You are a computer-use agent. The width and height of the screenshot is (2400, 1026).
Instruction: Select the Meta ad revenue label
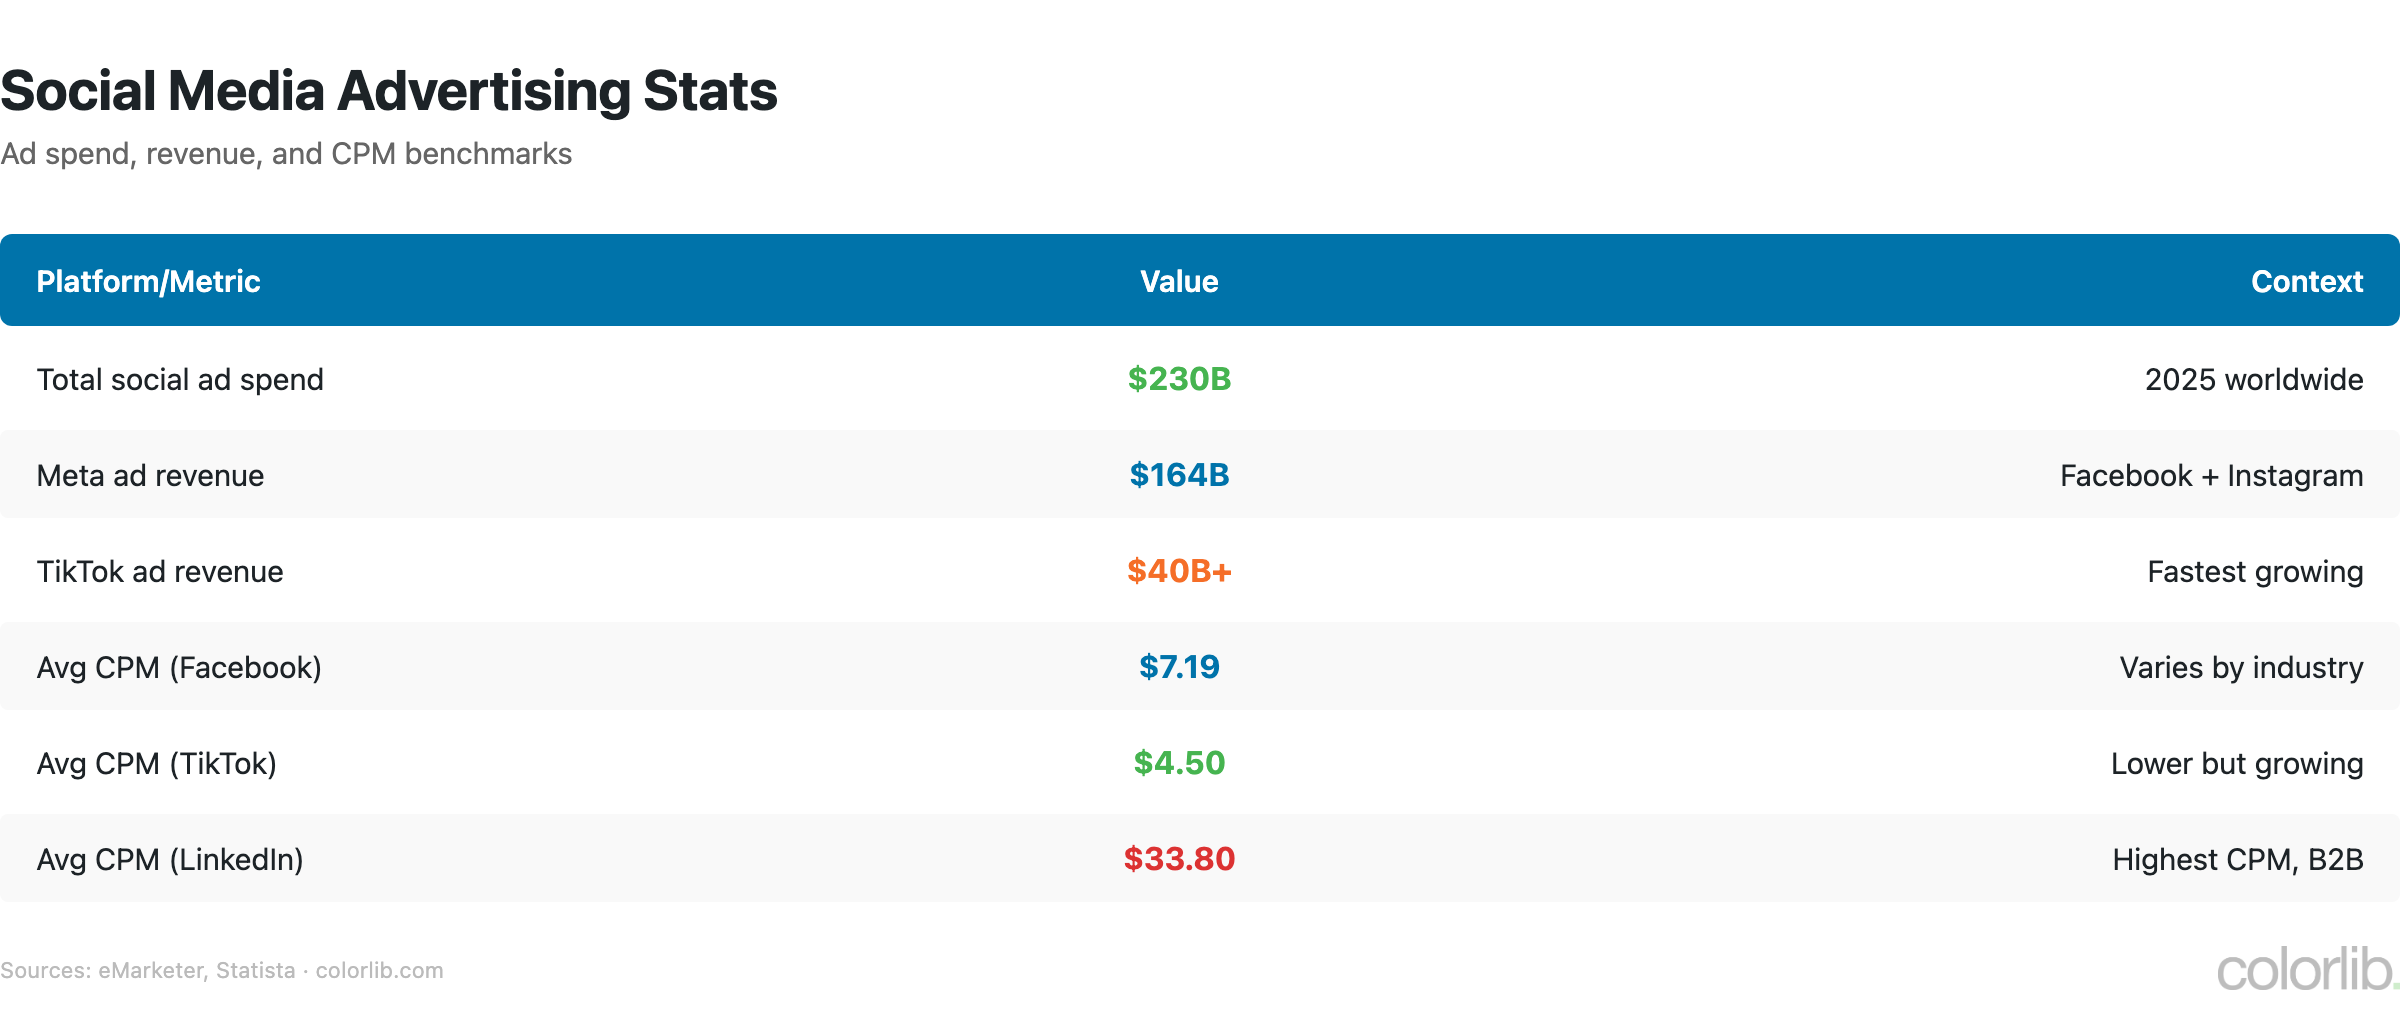pyautogui.click(x=150, y=476)
